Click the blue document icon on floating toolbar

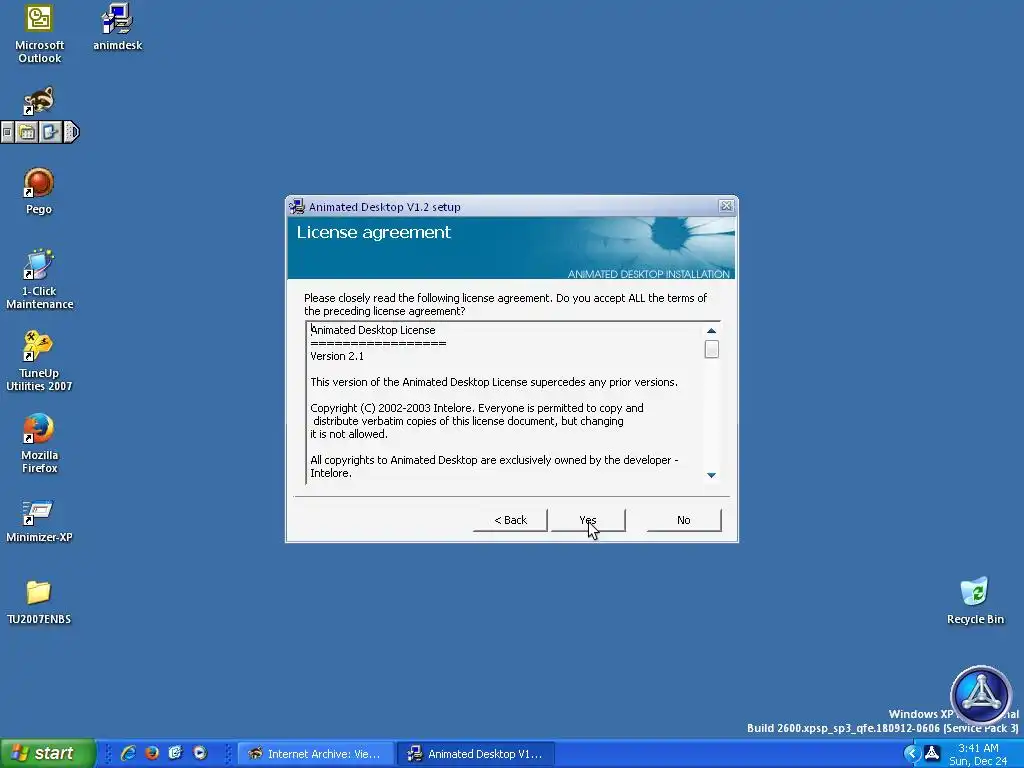point(50,133)
